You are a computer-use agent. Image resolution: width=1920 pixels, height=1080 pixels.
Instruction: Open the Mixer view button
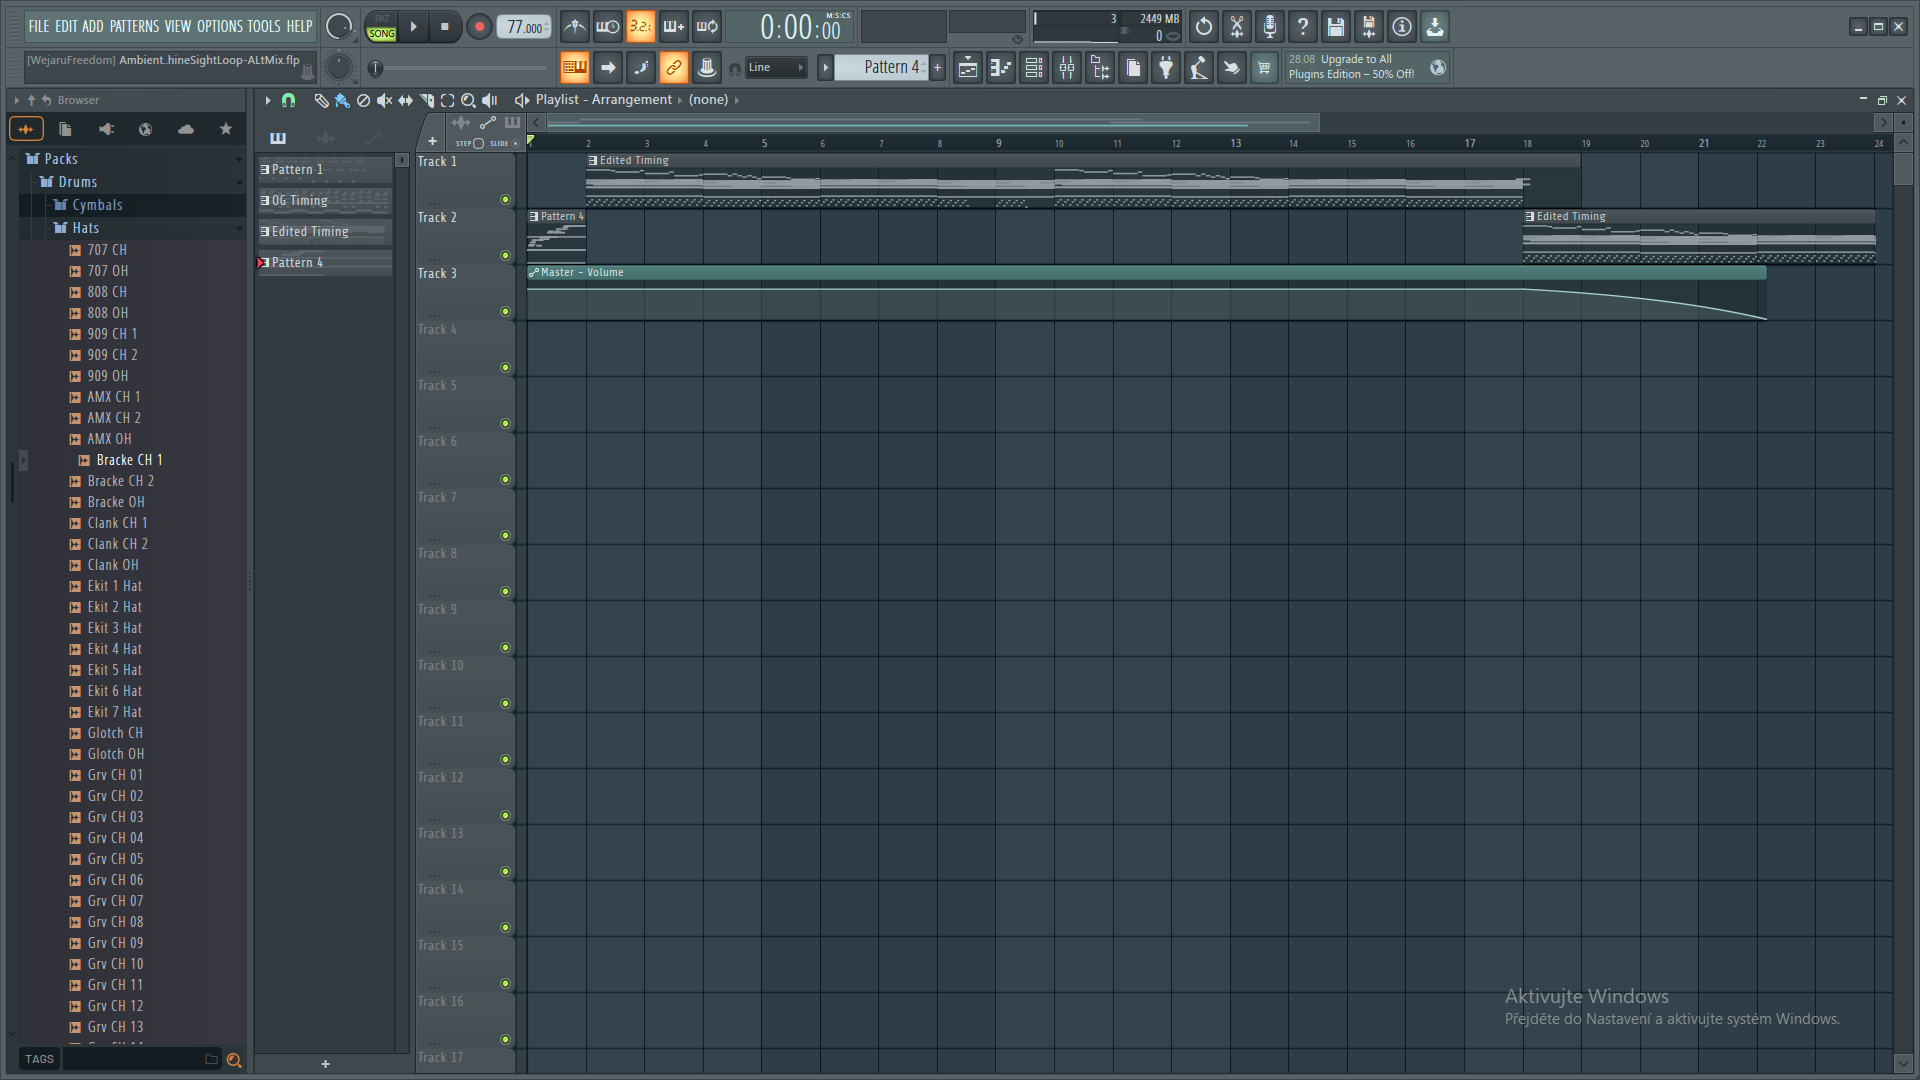1067,68
